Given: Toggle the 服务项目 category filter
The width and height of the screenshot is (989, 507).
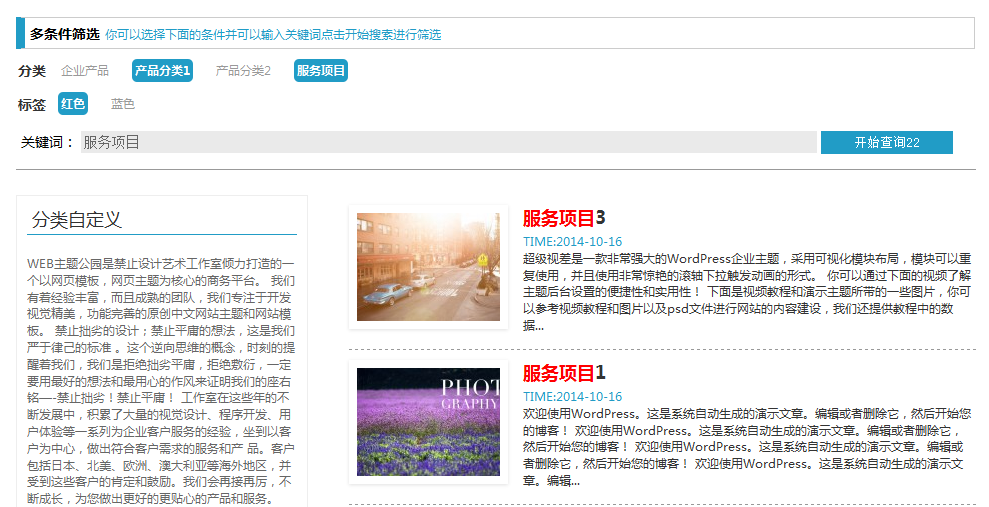Looking at the screenshot, I should coord(321,71).
